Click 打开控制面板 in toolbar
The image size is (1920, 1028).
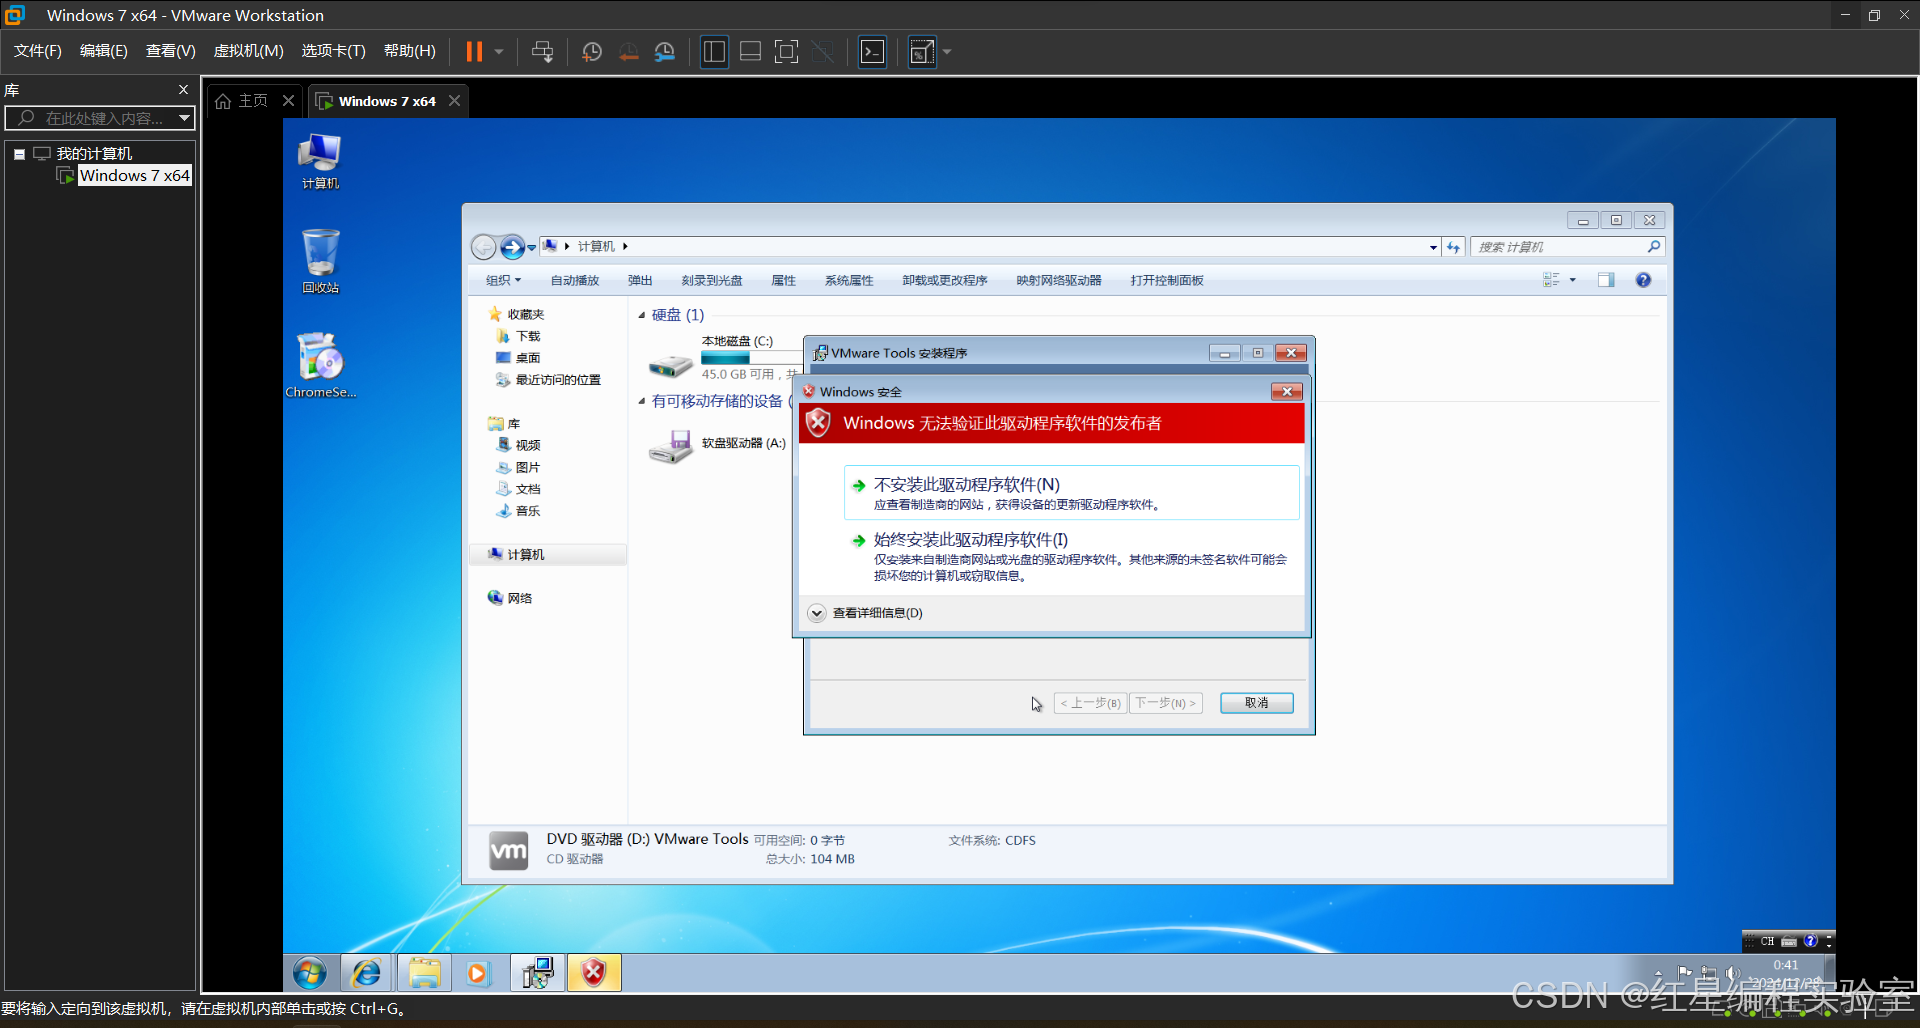pyautogui.click(x=1167, y=281)
